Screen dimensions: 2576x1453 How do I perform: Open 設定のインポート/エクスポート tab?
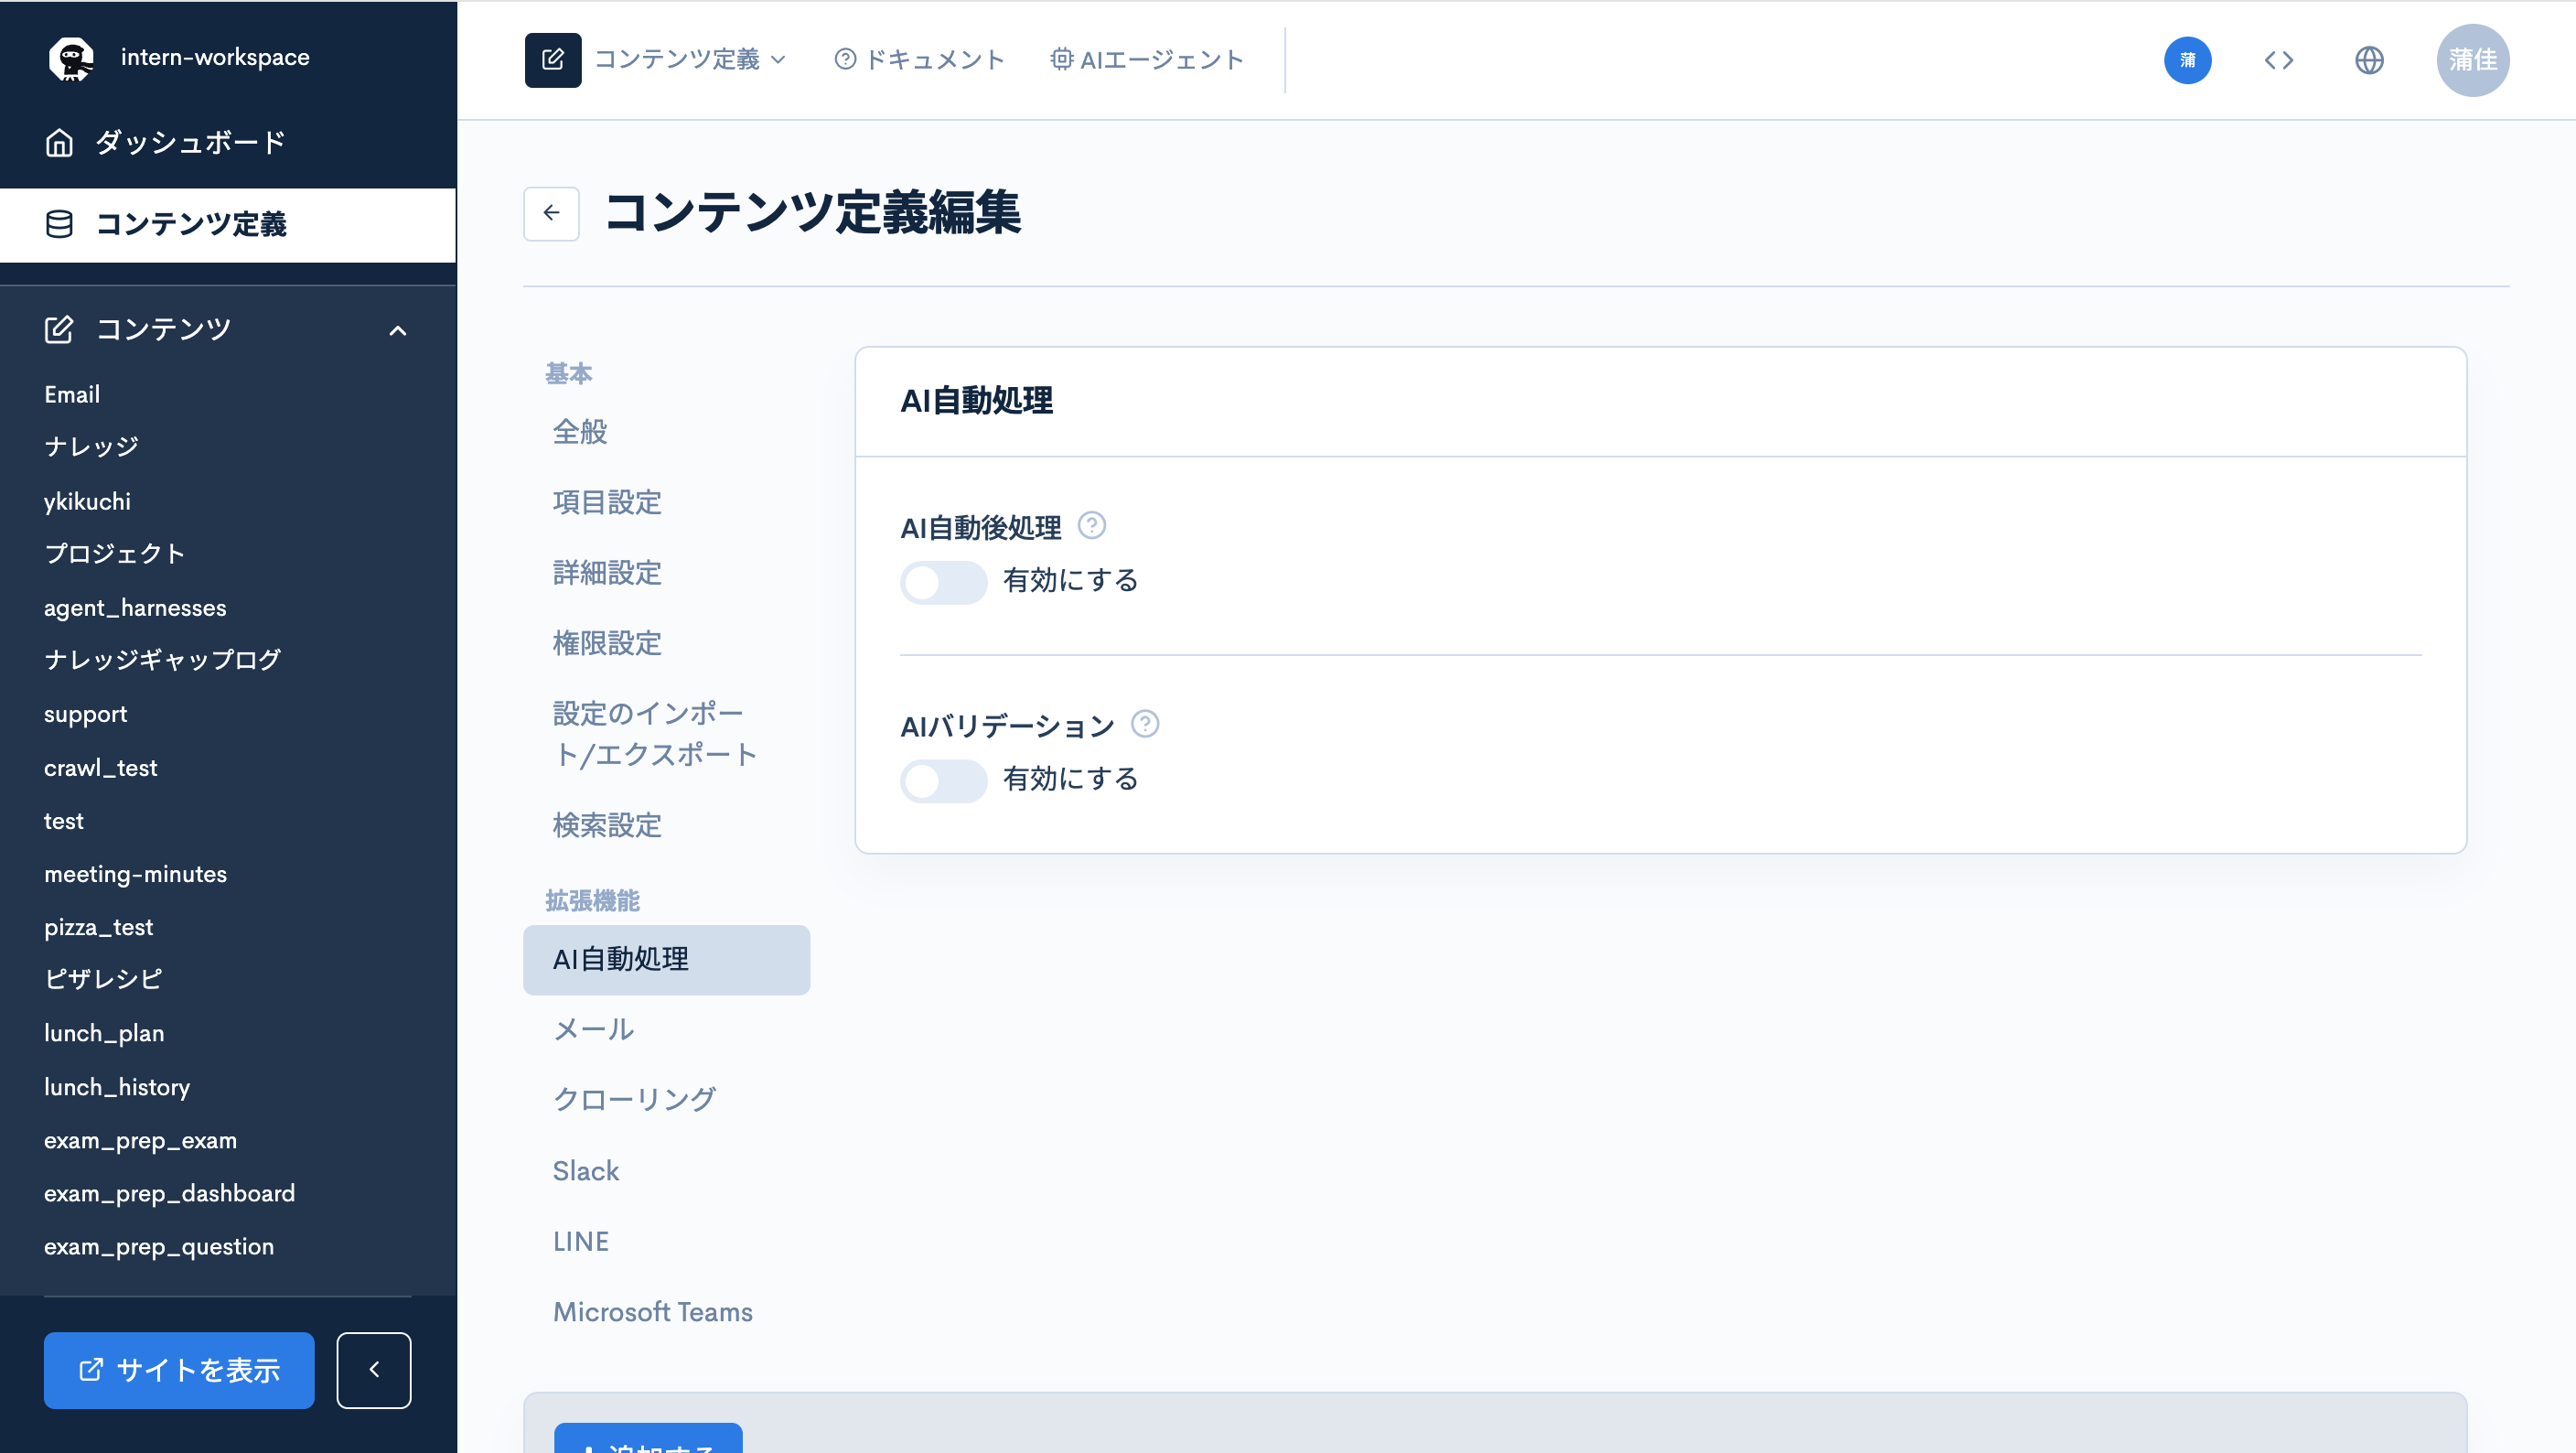[666, 734]
